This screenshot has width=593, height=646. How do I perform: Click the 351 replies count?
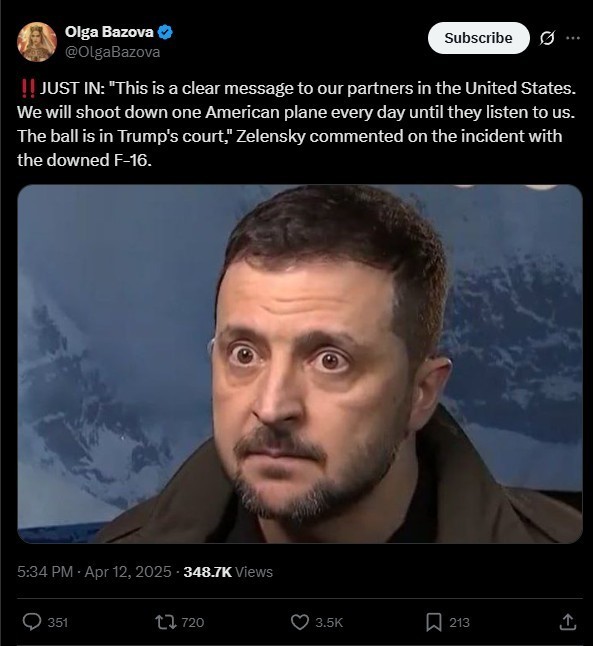pos(58,622)
